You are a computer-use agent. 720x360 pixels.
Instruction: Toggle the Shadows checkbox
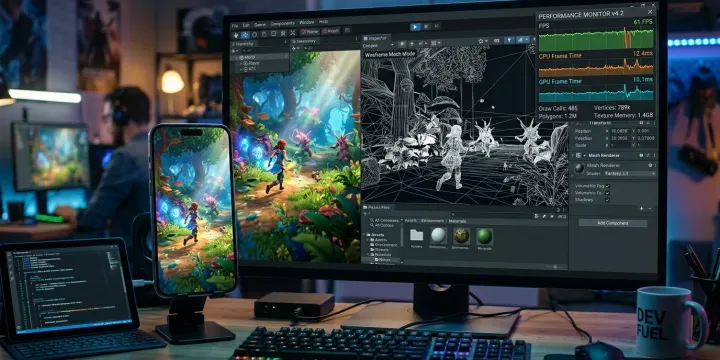608,200
